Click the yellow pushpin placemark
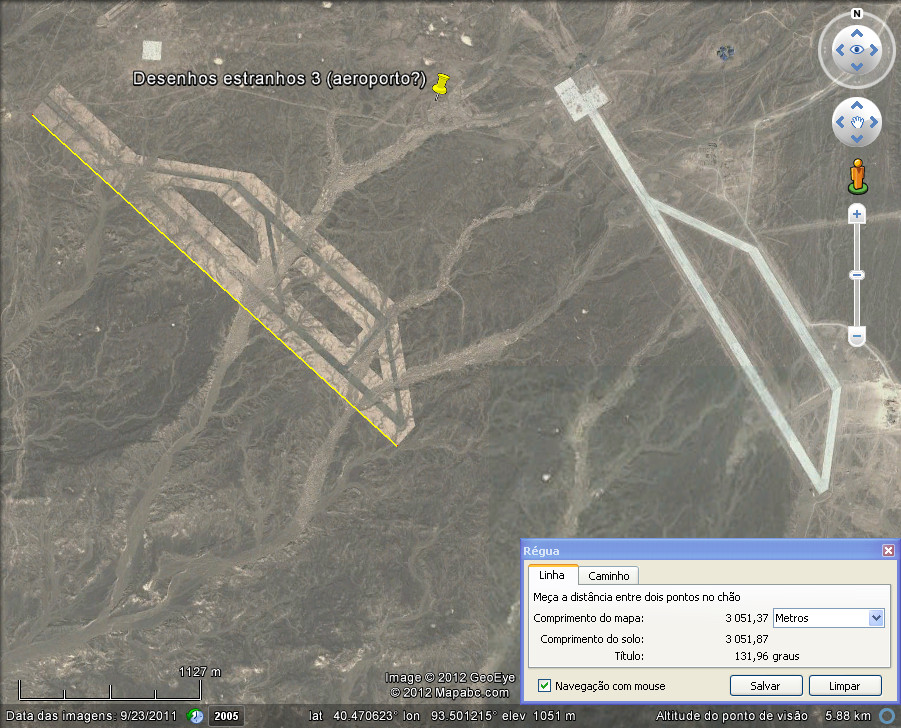901x728 pixels. click(440, 86)
